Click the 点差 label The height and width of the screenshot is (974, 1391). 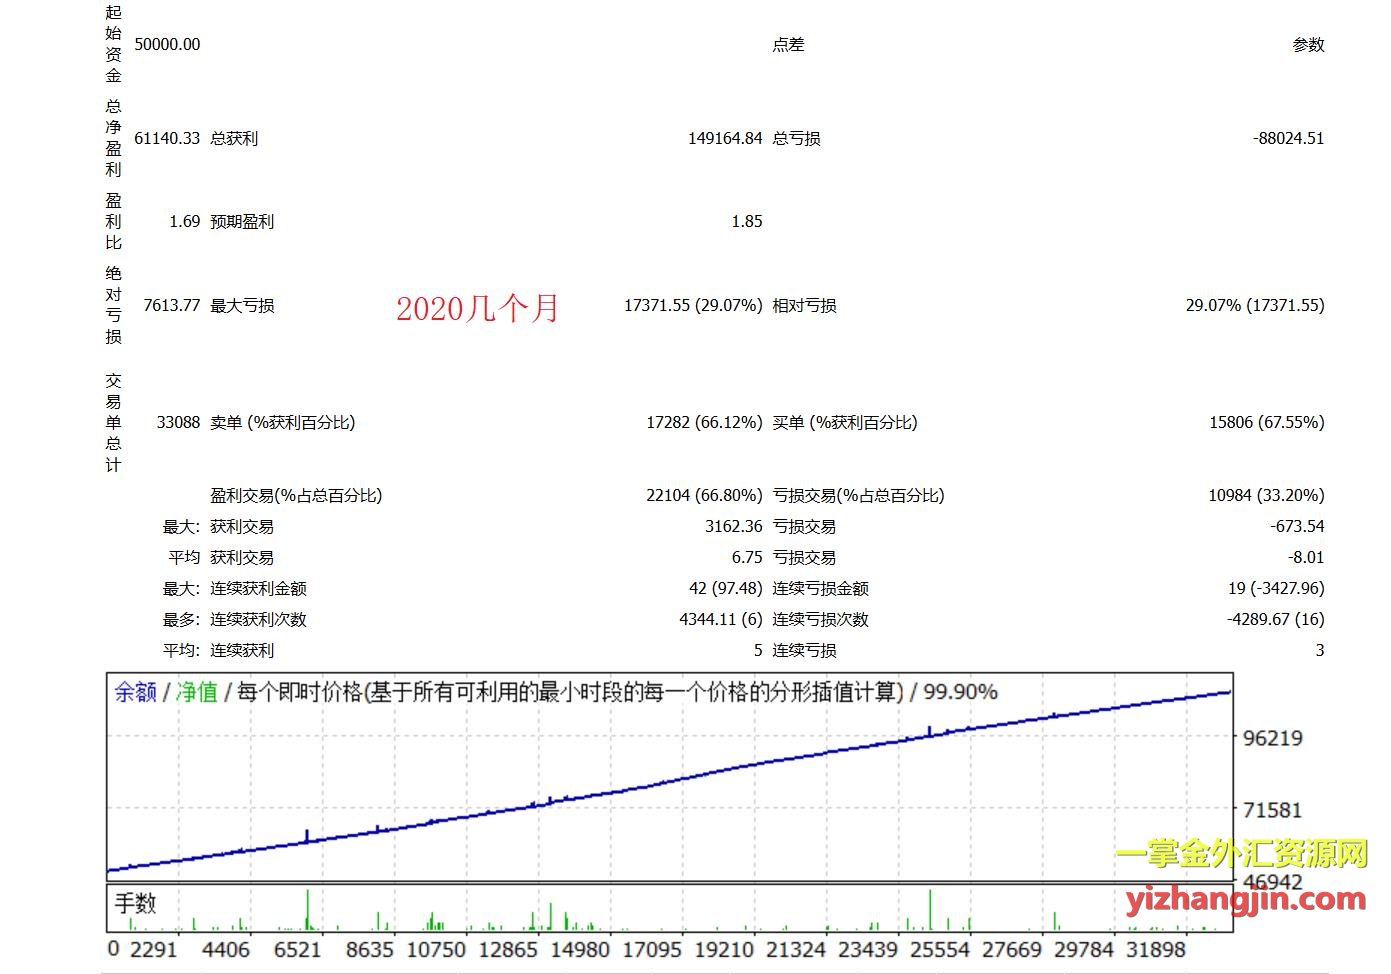click(x=788, y=44)
